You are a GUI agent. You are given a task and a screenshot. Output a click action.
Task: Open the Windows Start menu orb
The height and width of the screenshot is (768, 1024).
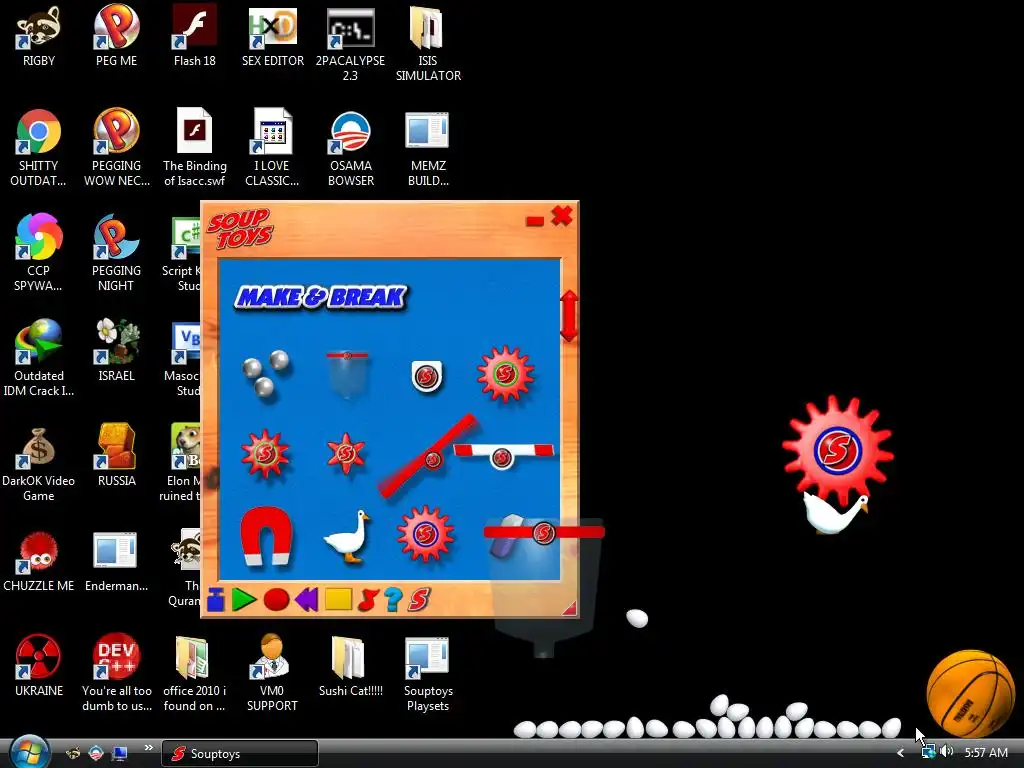click(x=29, y=751)
